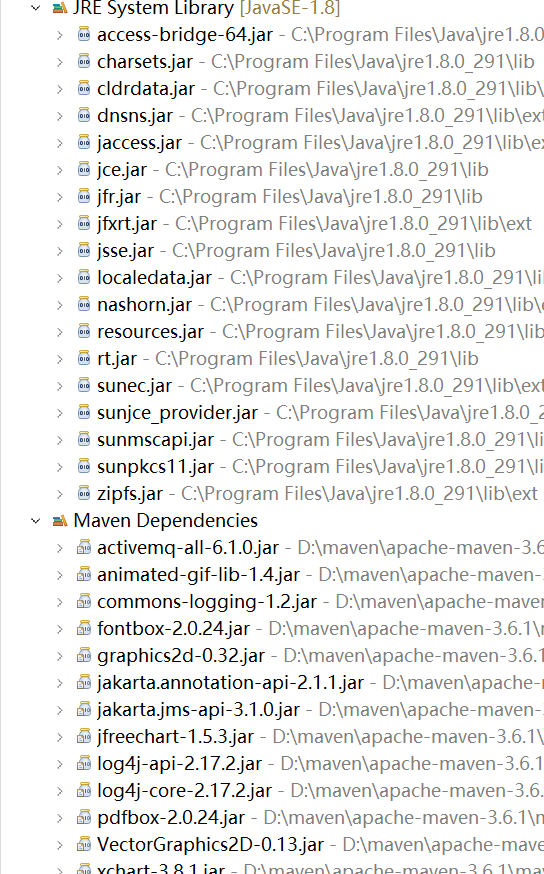
Task: Select VectorGraphics2D-0.13.jar in the list
Action: pyautogui.click(x=211, y=844)
